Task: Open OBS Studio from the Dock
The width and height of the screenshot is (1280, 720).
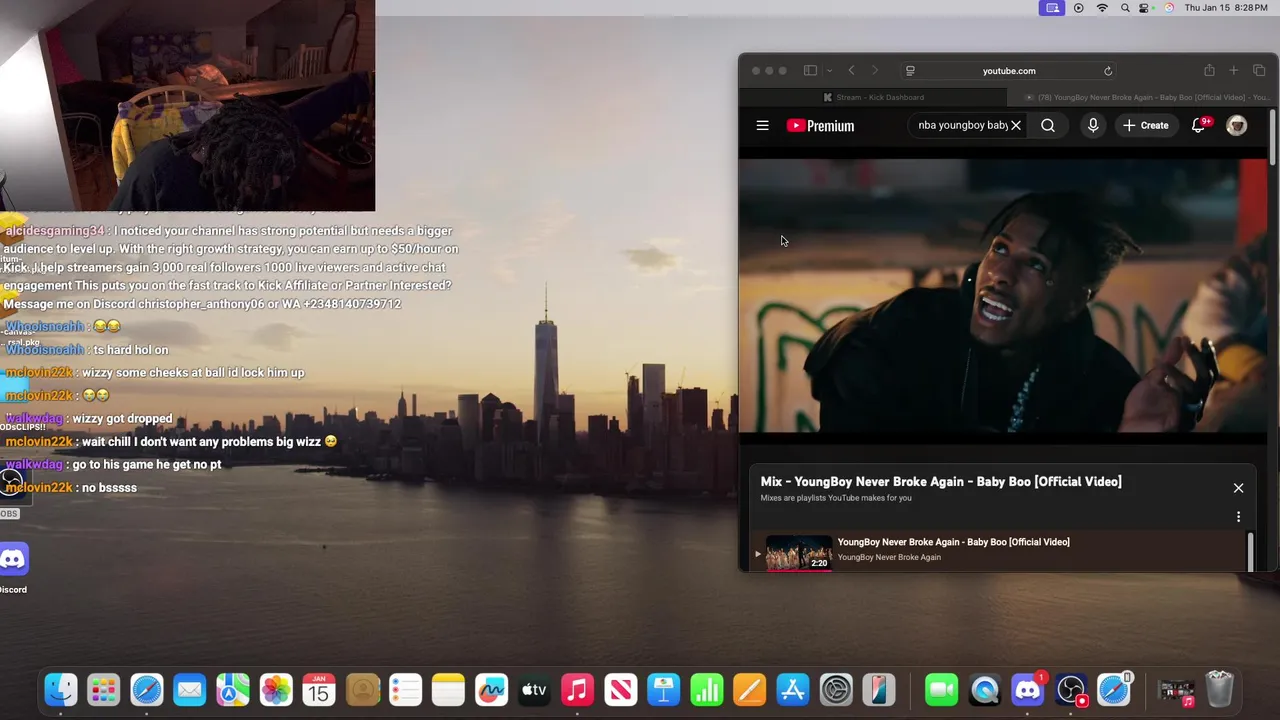Action: click(1071, 690)
